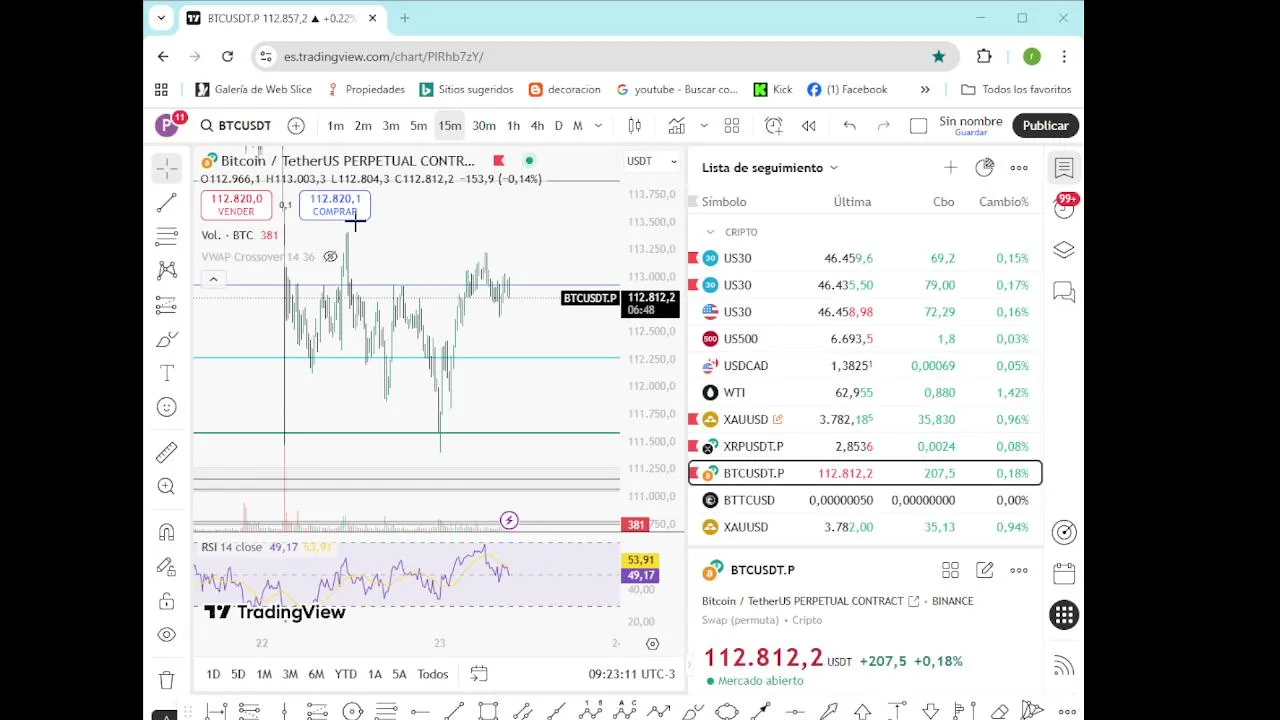
Task: Select the 1m timeframe
Action: click(335, 125)
